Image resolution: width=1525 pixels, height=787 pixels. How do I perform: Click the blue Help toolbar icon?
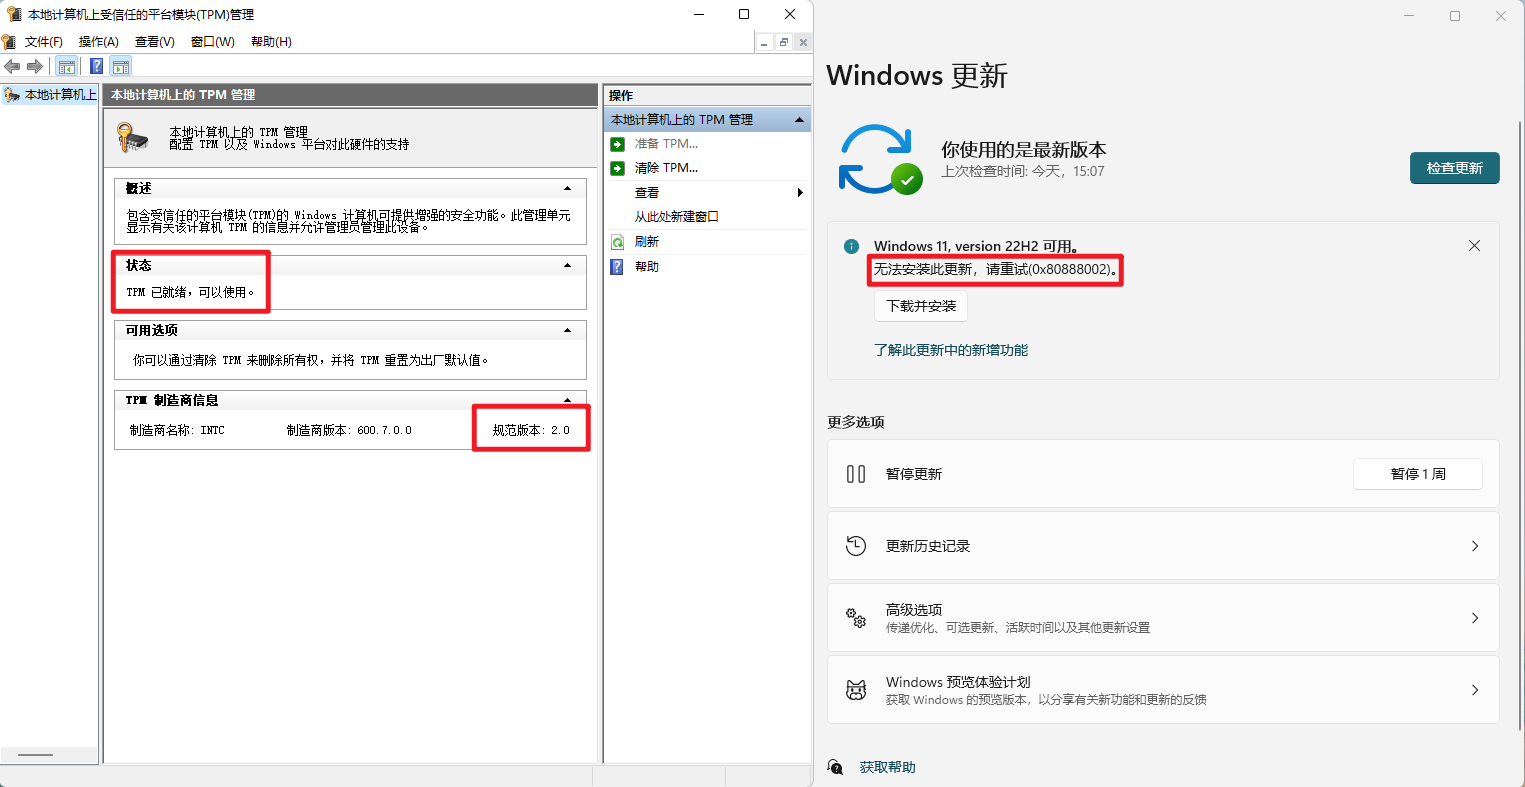(x=96, y=67)
